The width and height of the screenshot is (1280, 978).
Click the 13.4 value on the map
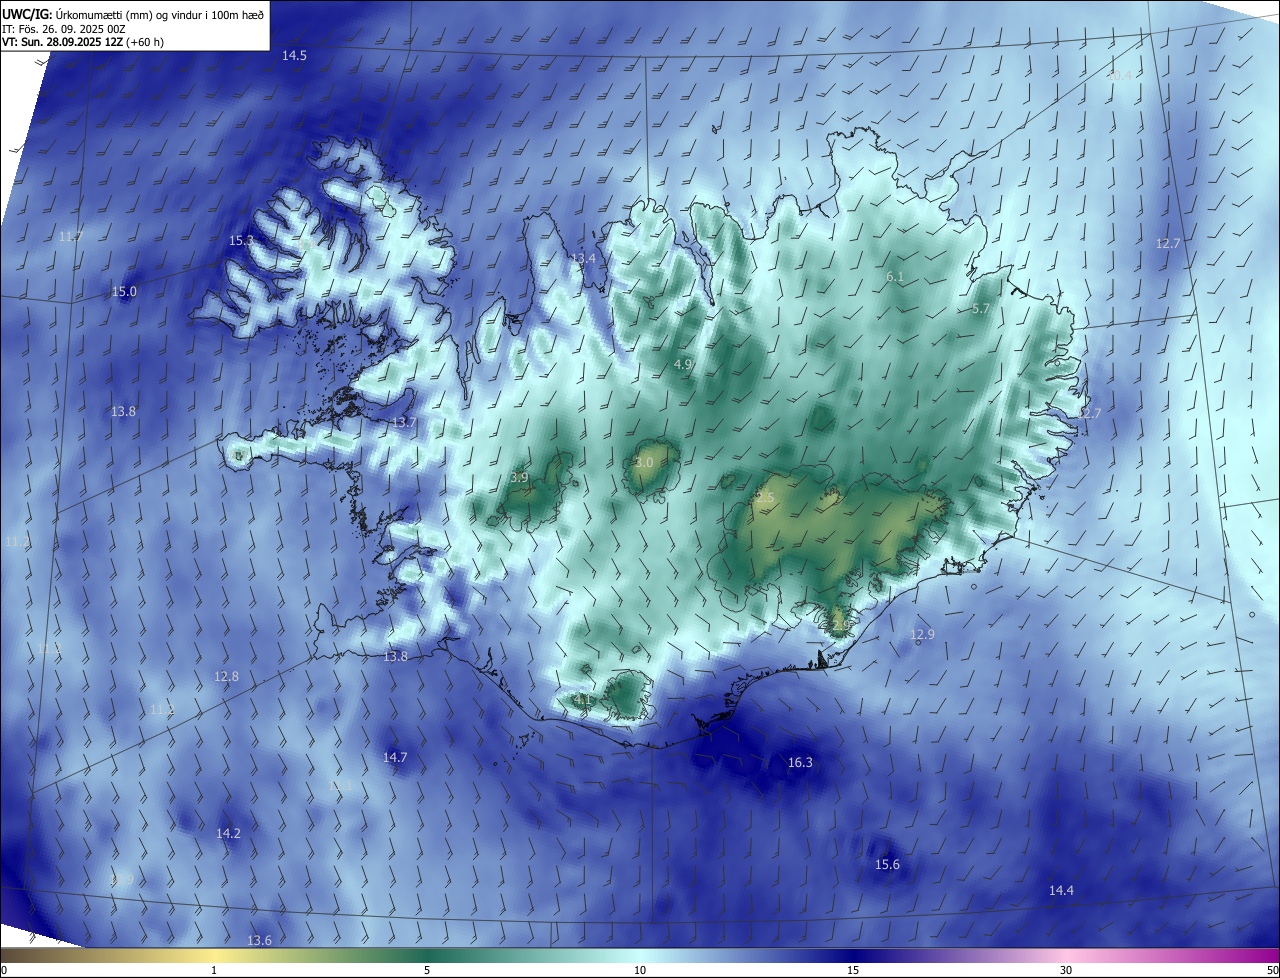pyautogui.click(x=583, y=259)
